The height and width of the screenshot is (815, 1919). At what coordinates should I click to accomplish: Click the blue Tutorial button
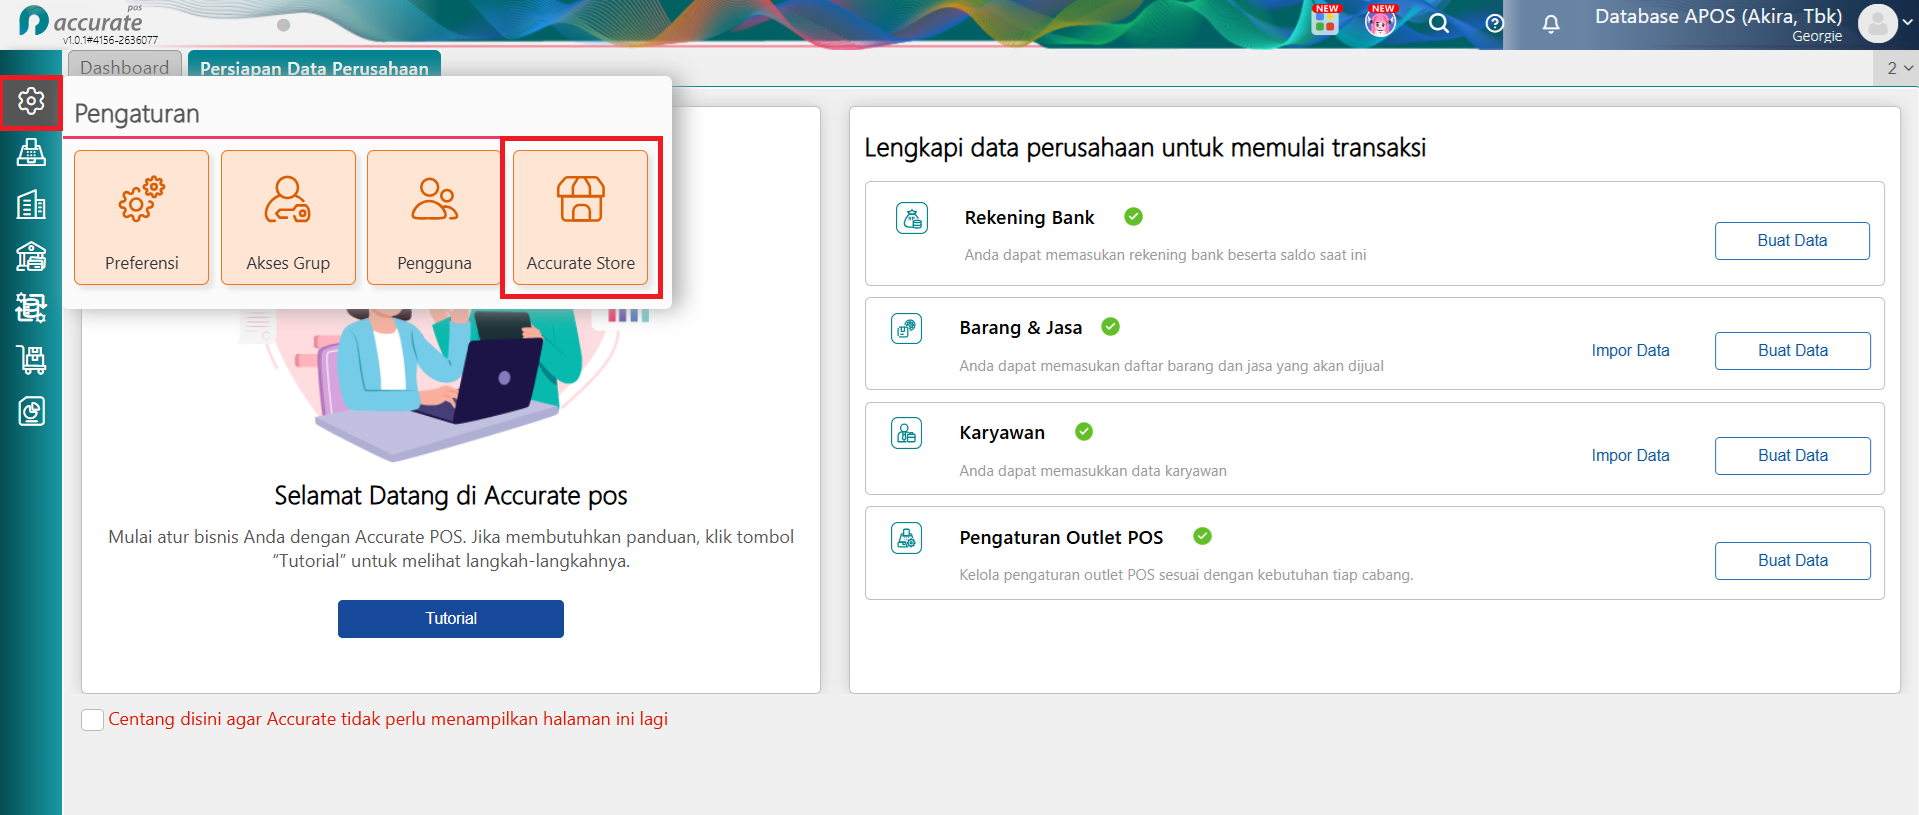pos(451,619)
